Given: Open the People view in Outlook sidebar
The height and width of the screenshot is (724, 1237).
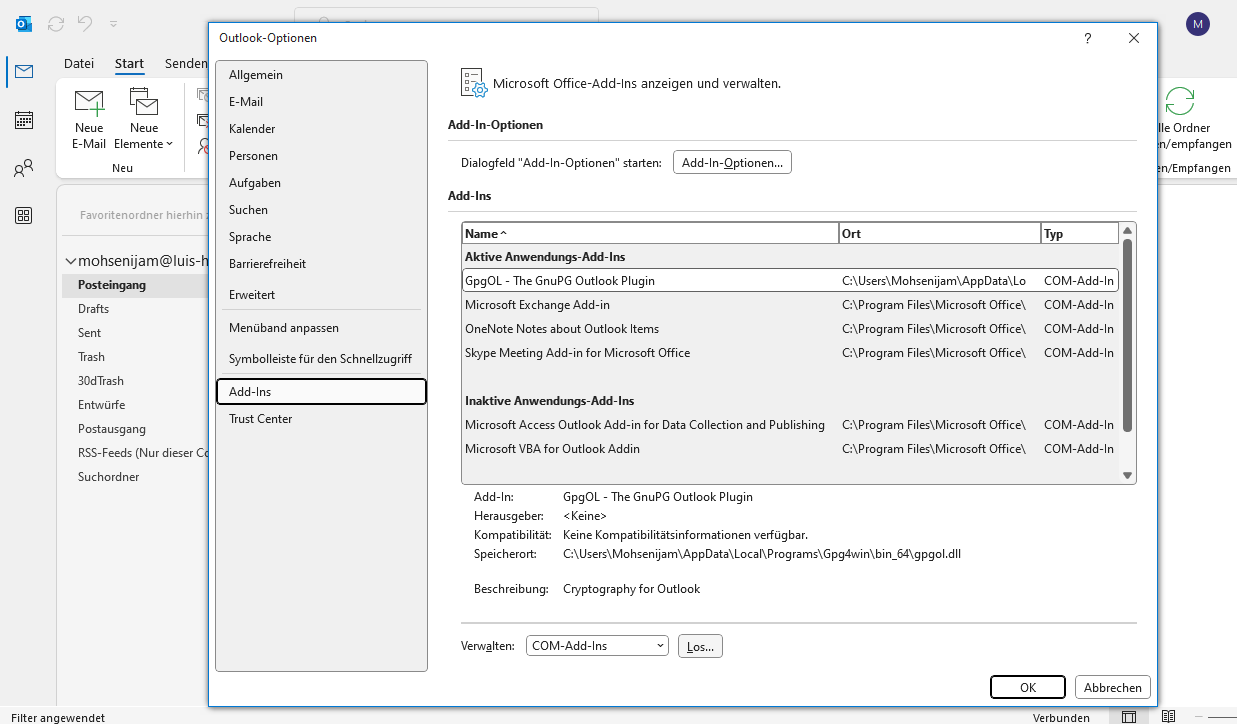Looking at the screenshot, I should coord(24,168).
